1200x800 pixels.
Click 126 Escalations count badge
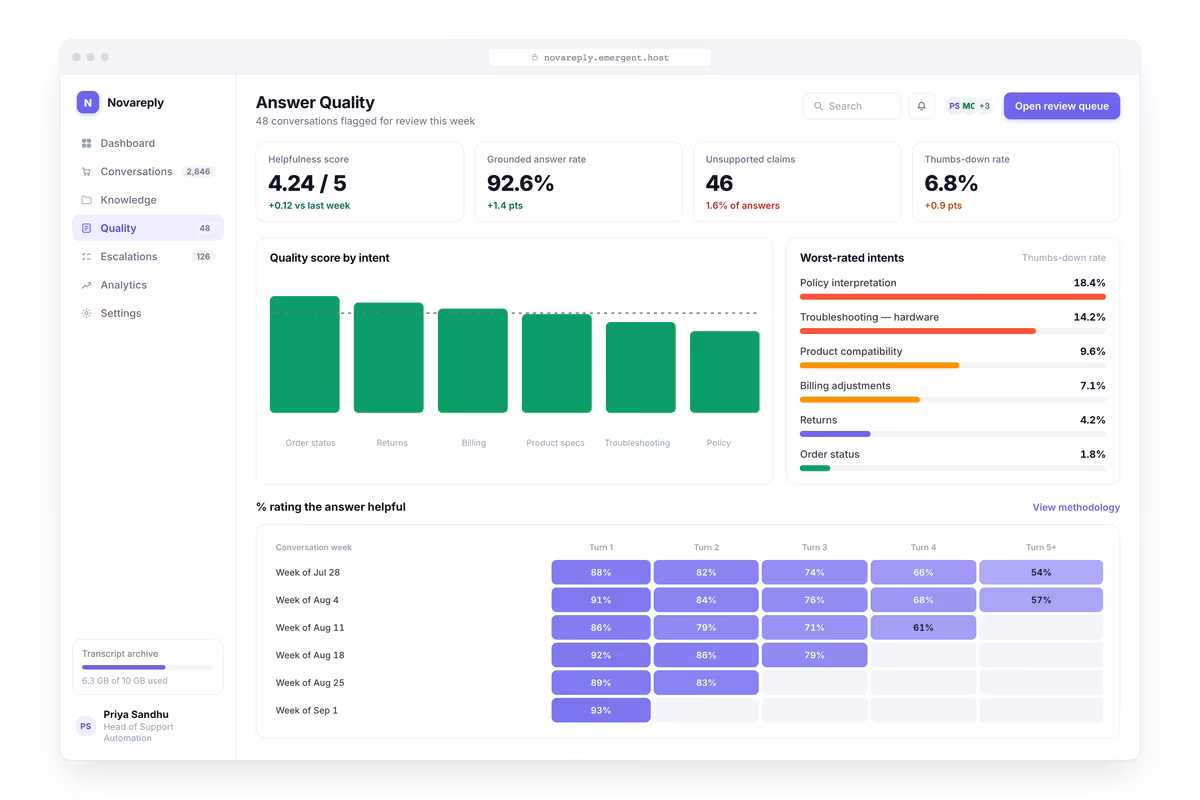click(203, 257)
